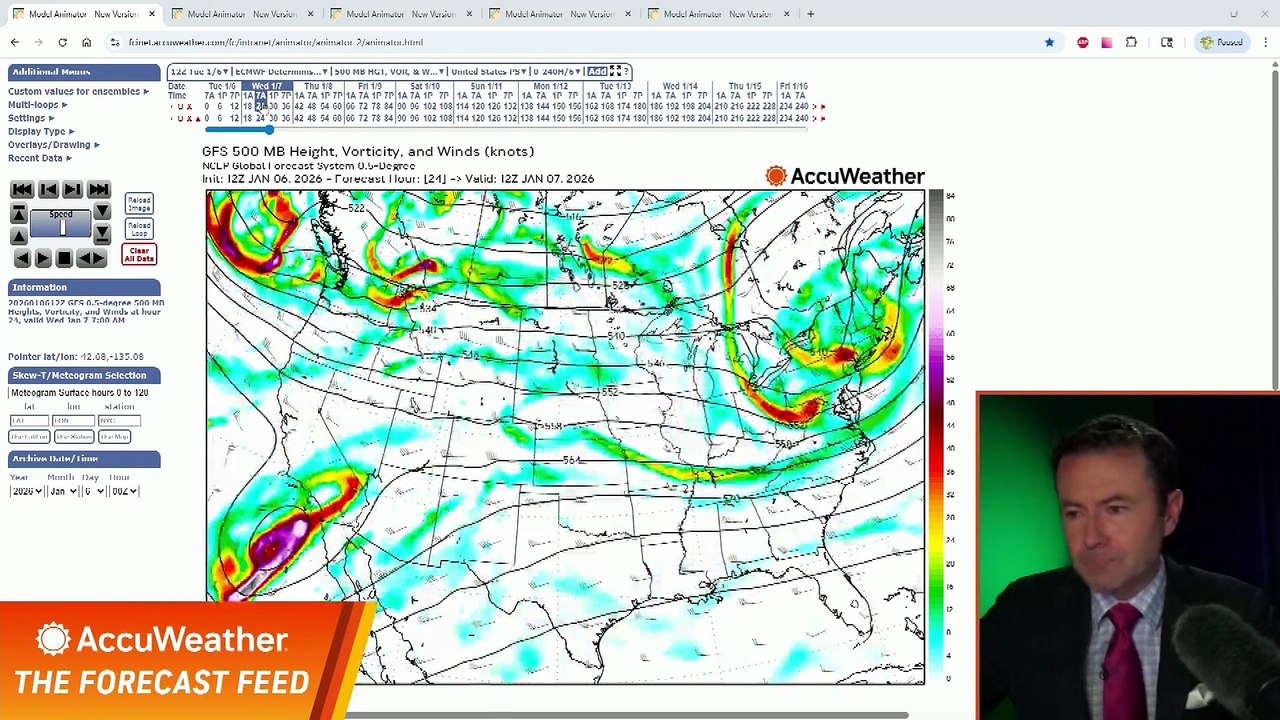Viewport: 1280px width, 720px height.
Task: Click the LON input field
Action: (x=73, y=421)
